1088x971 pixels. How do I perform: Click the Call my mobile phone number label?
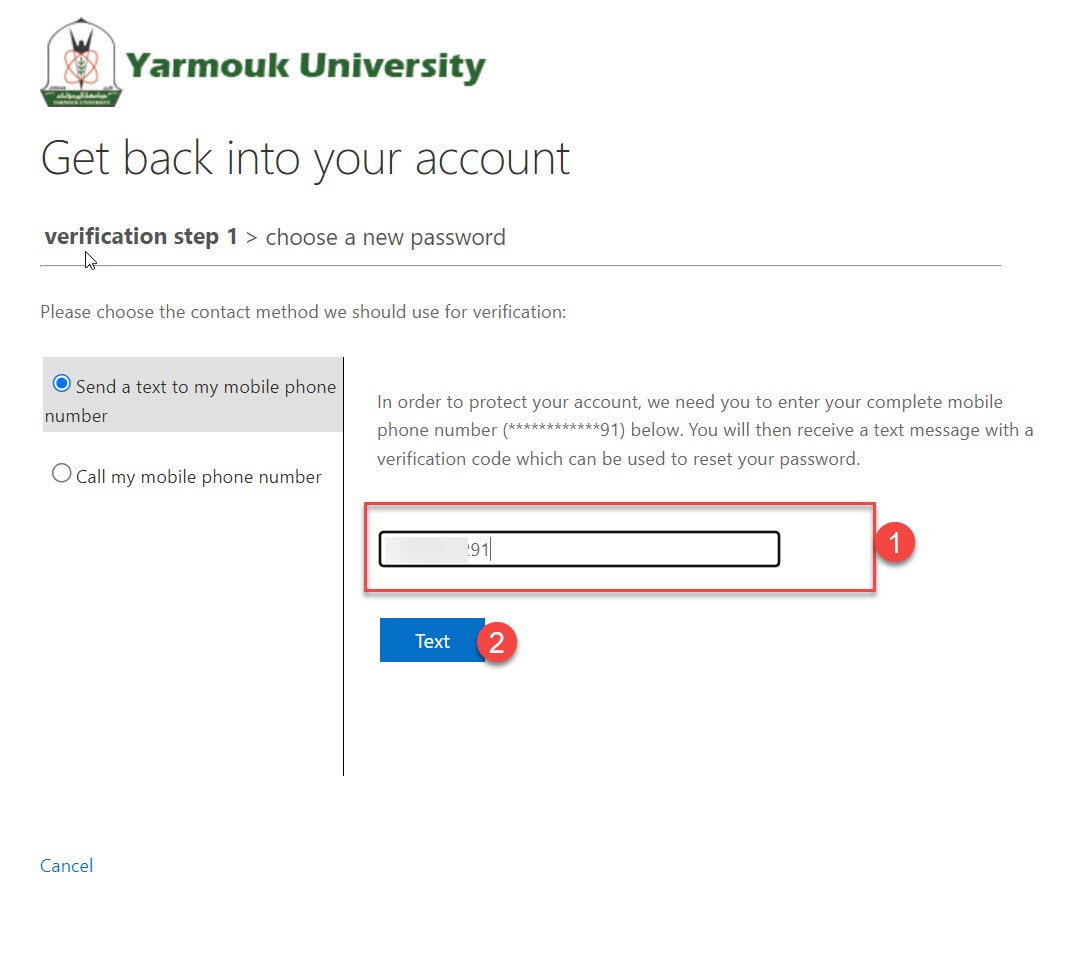point(198,477)
